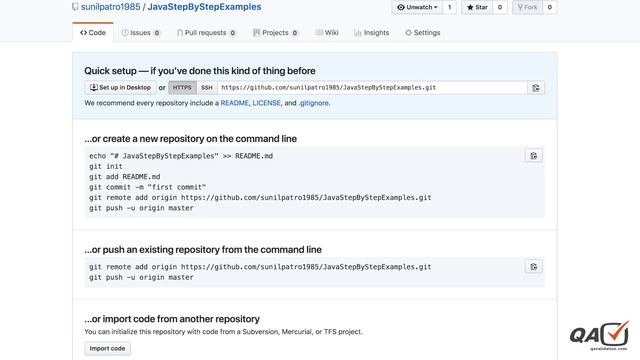The width and height of the screenshot is (640, 360).
Task: Click '...or import code from another repository' heading
Action: (x=172, y=319)
